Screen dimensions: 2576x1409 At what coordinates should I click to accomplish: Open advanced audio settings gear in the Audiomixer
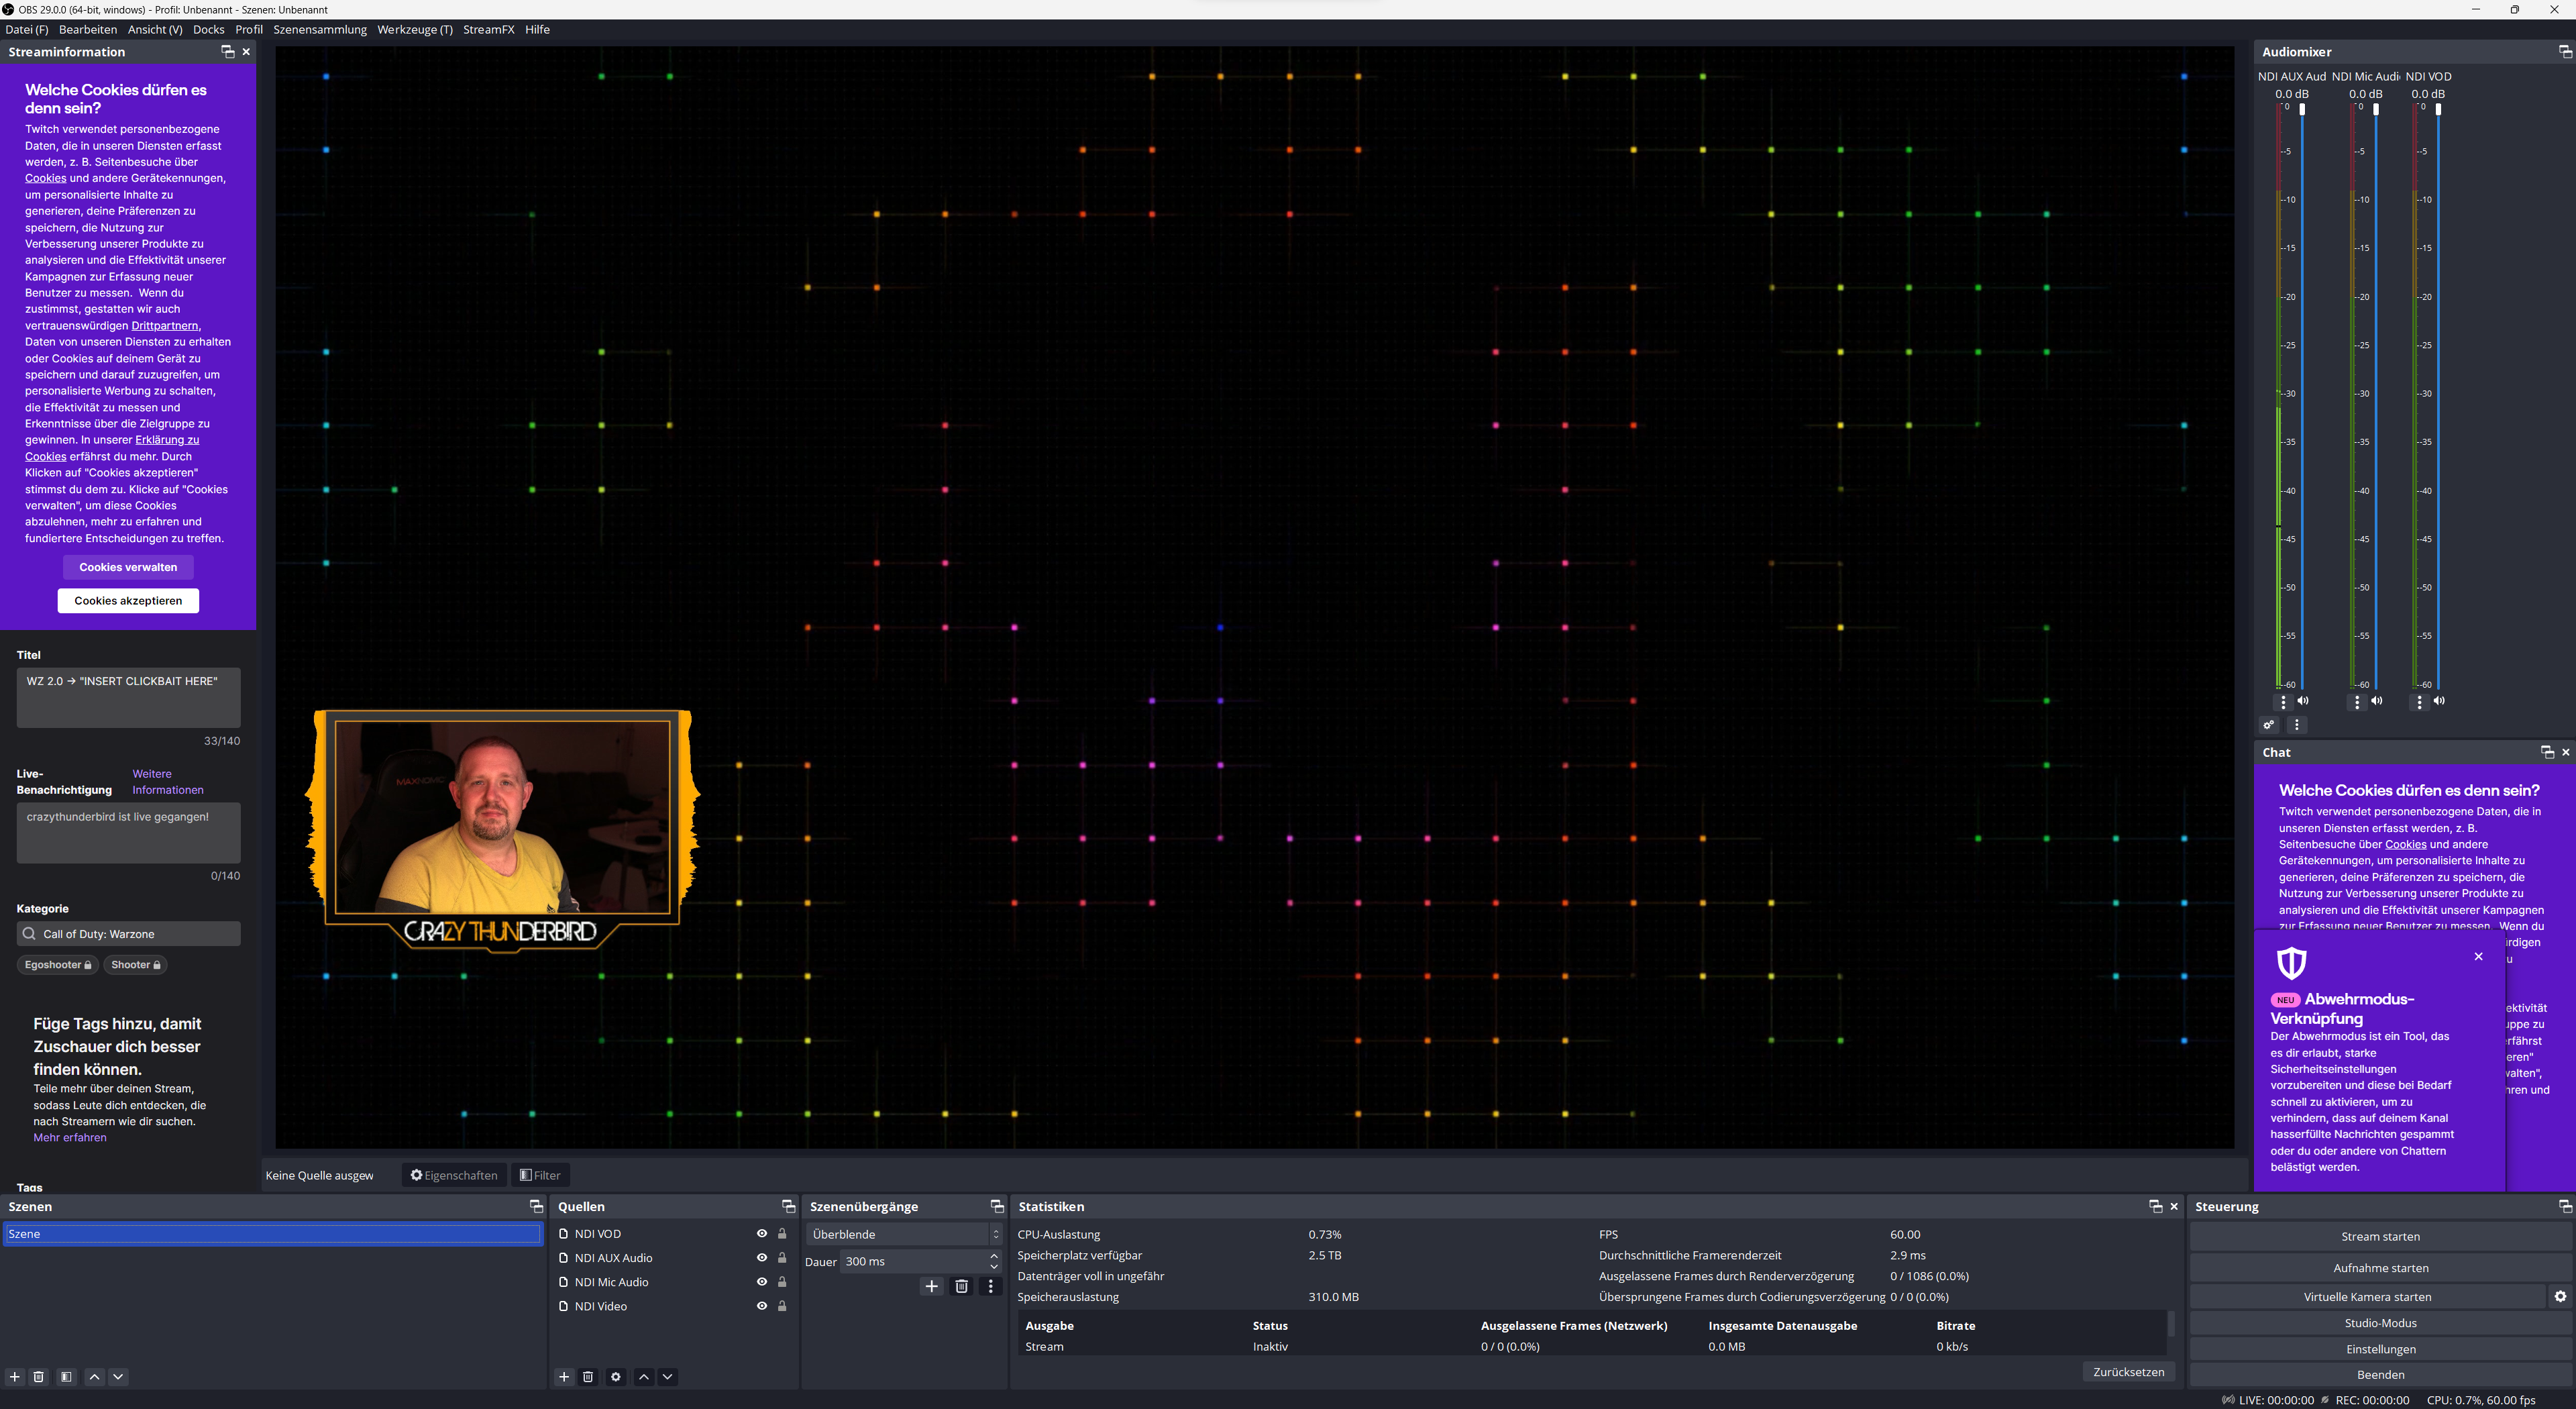click(2268, 725)
